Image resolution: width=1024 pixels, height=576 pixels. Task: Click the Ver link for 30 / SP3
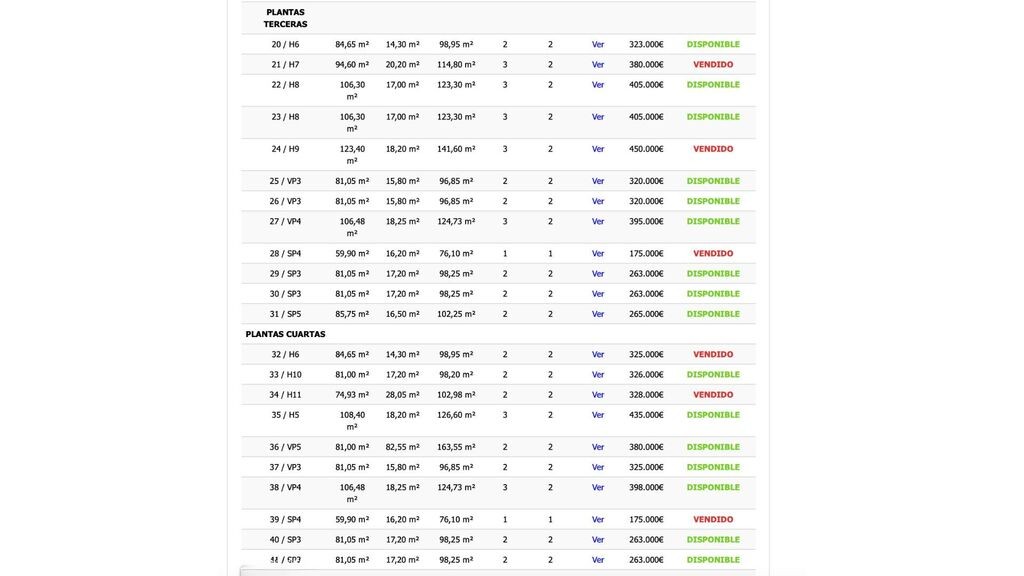(598, 294)
